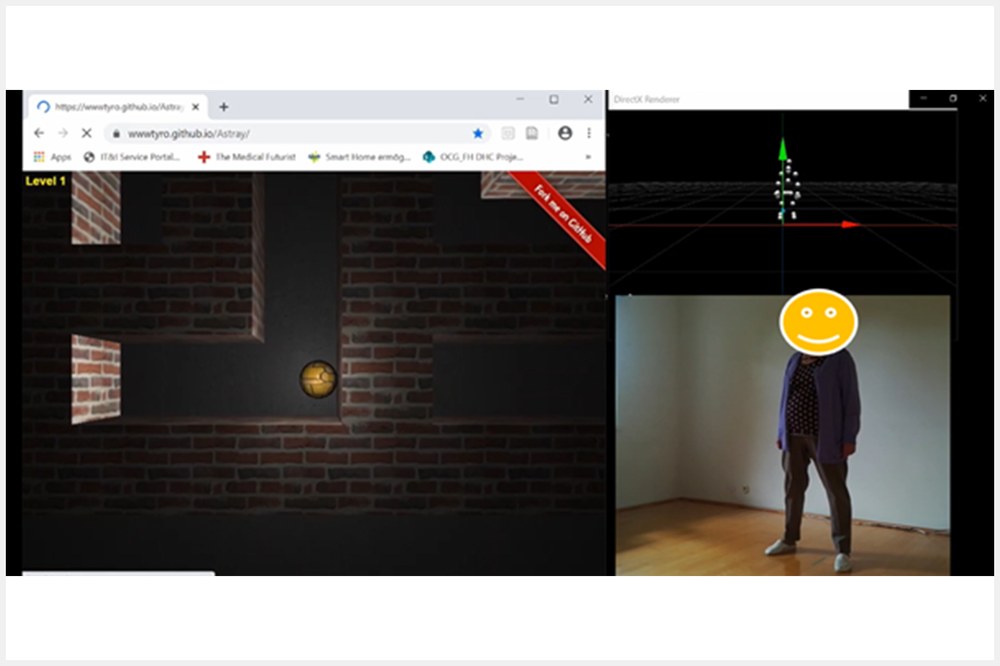Viewport: 1000px width, 666px height.
Task: Click the browser Back arrow
Action: pyautogui.click(x=39, y=133)
